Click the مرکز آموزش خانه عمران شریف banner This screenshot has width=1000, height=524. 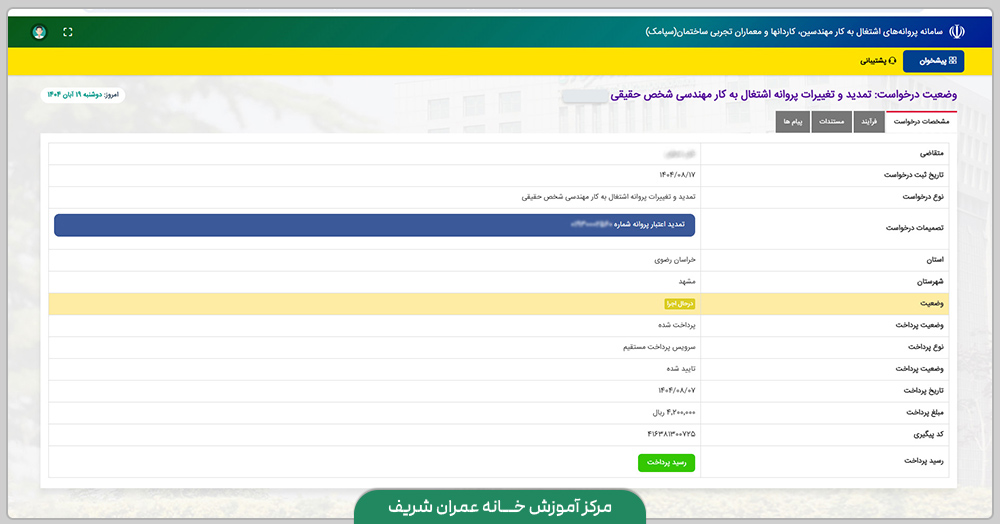click(499, 507)
